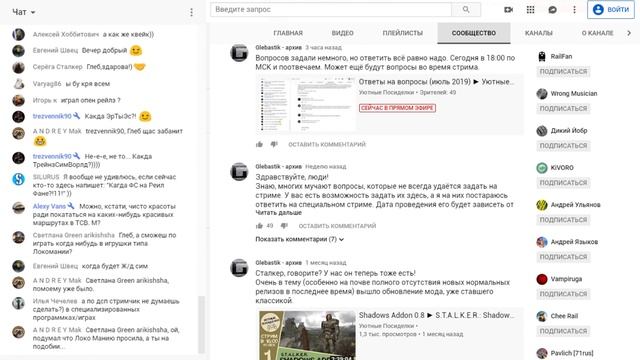Subscribe to the RailFan channel
Screen dimensions: 640x360
pyautogui.click(x=563, y=72)
